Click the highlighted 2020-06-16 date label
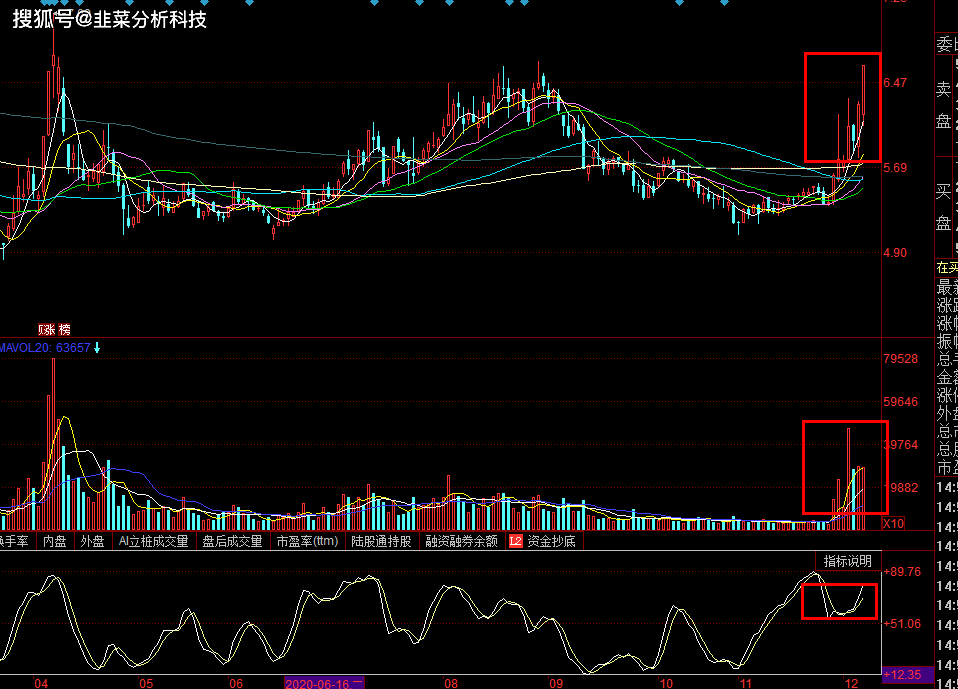Image resolution: width=958 pixels, height=689 pixels. point(324,683)
